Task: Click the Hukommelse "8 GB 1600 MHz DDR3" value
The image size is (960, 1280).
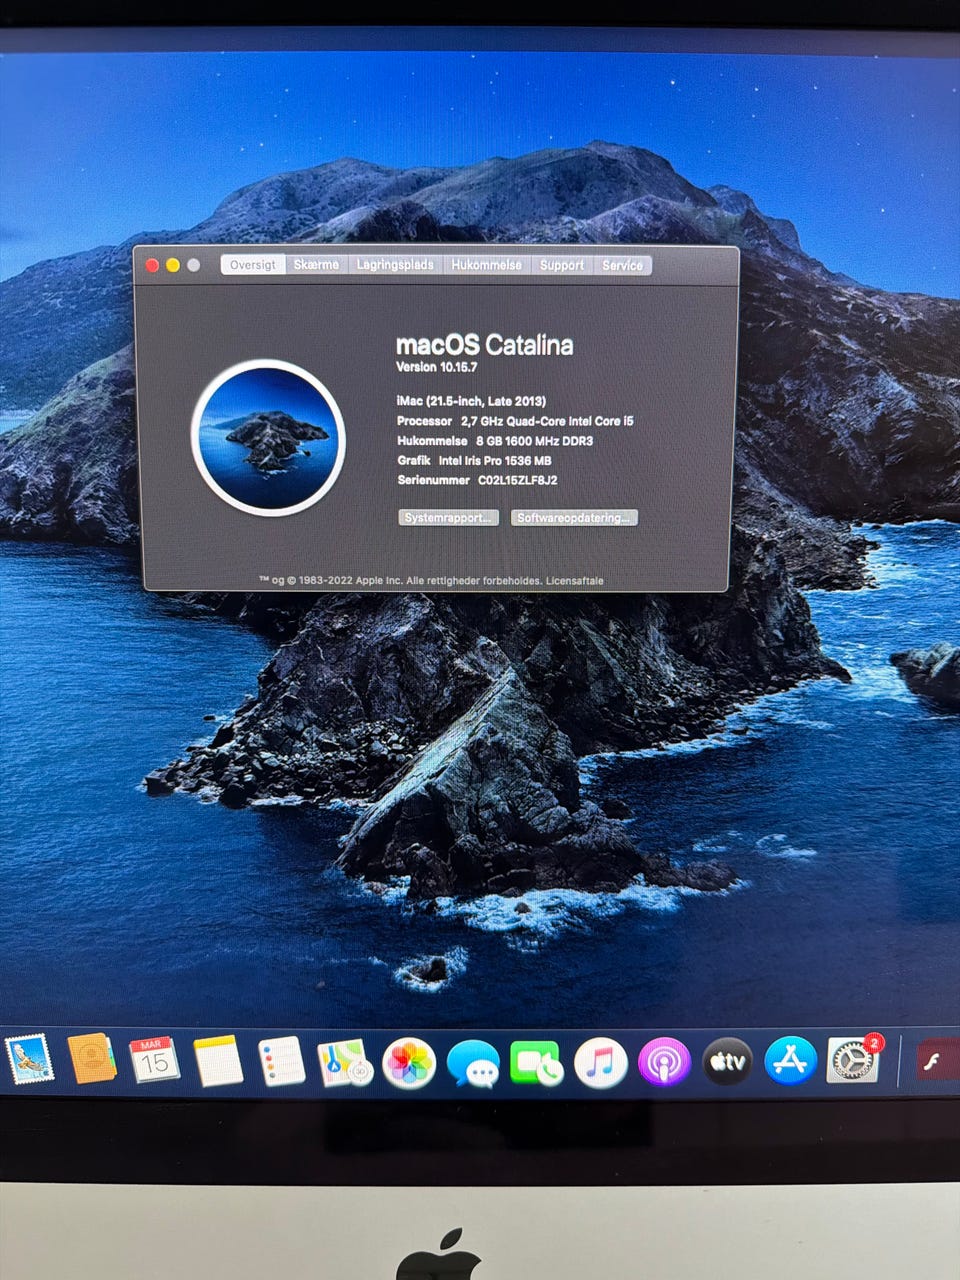Action: (535, 441)
